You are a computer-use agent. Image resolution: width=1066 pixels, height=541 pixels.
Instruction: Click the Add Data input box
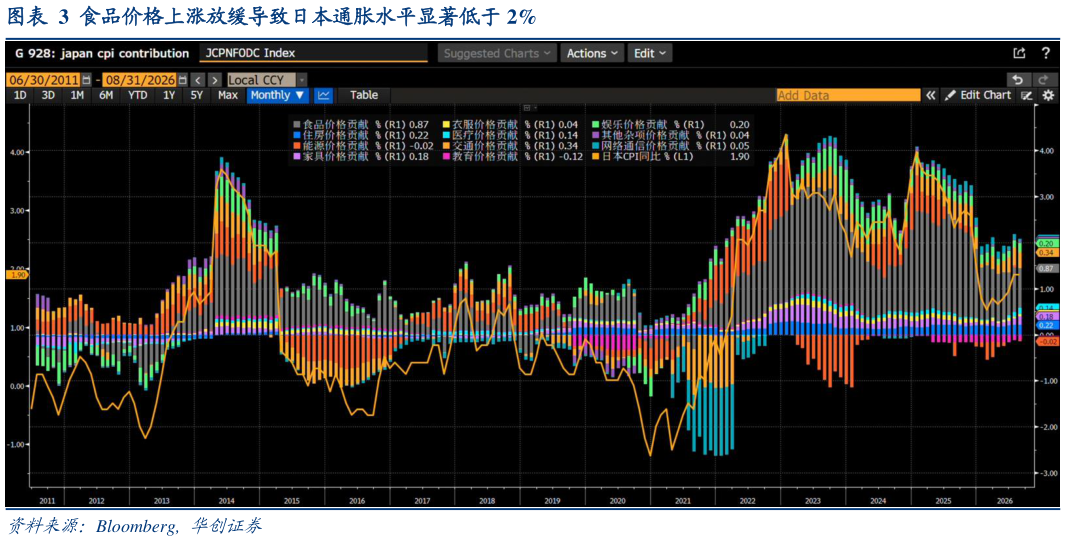pyautogui.click(x=848, y=95)
